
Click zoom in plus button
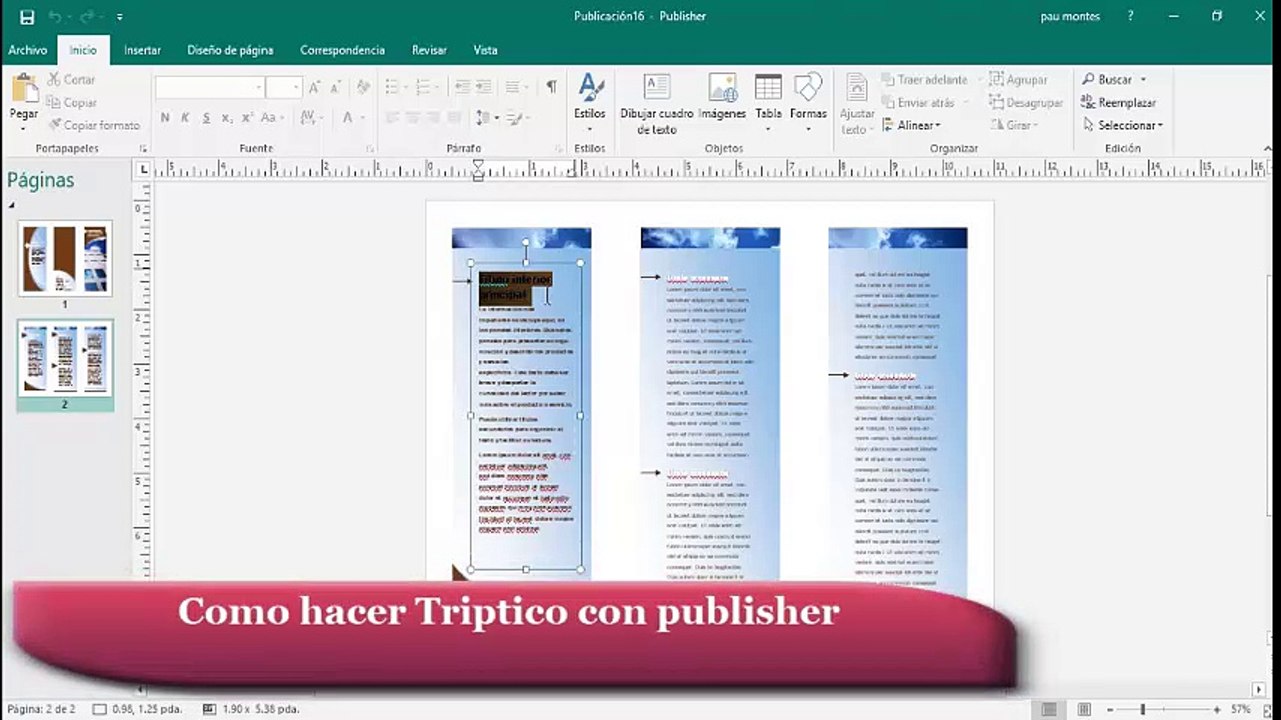(1217, 710)
